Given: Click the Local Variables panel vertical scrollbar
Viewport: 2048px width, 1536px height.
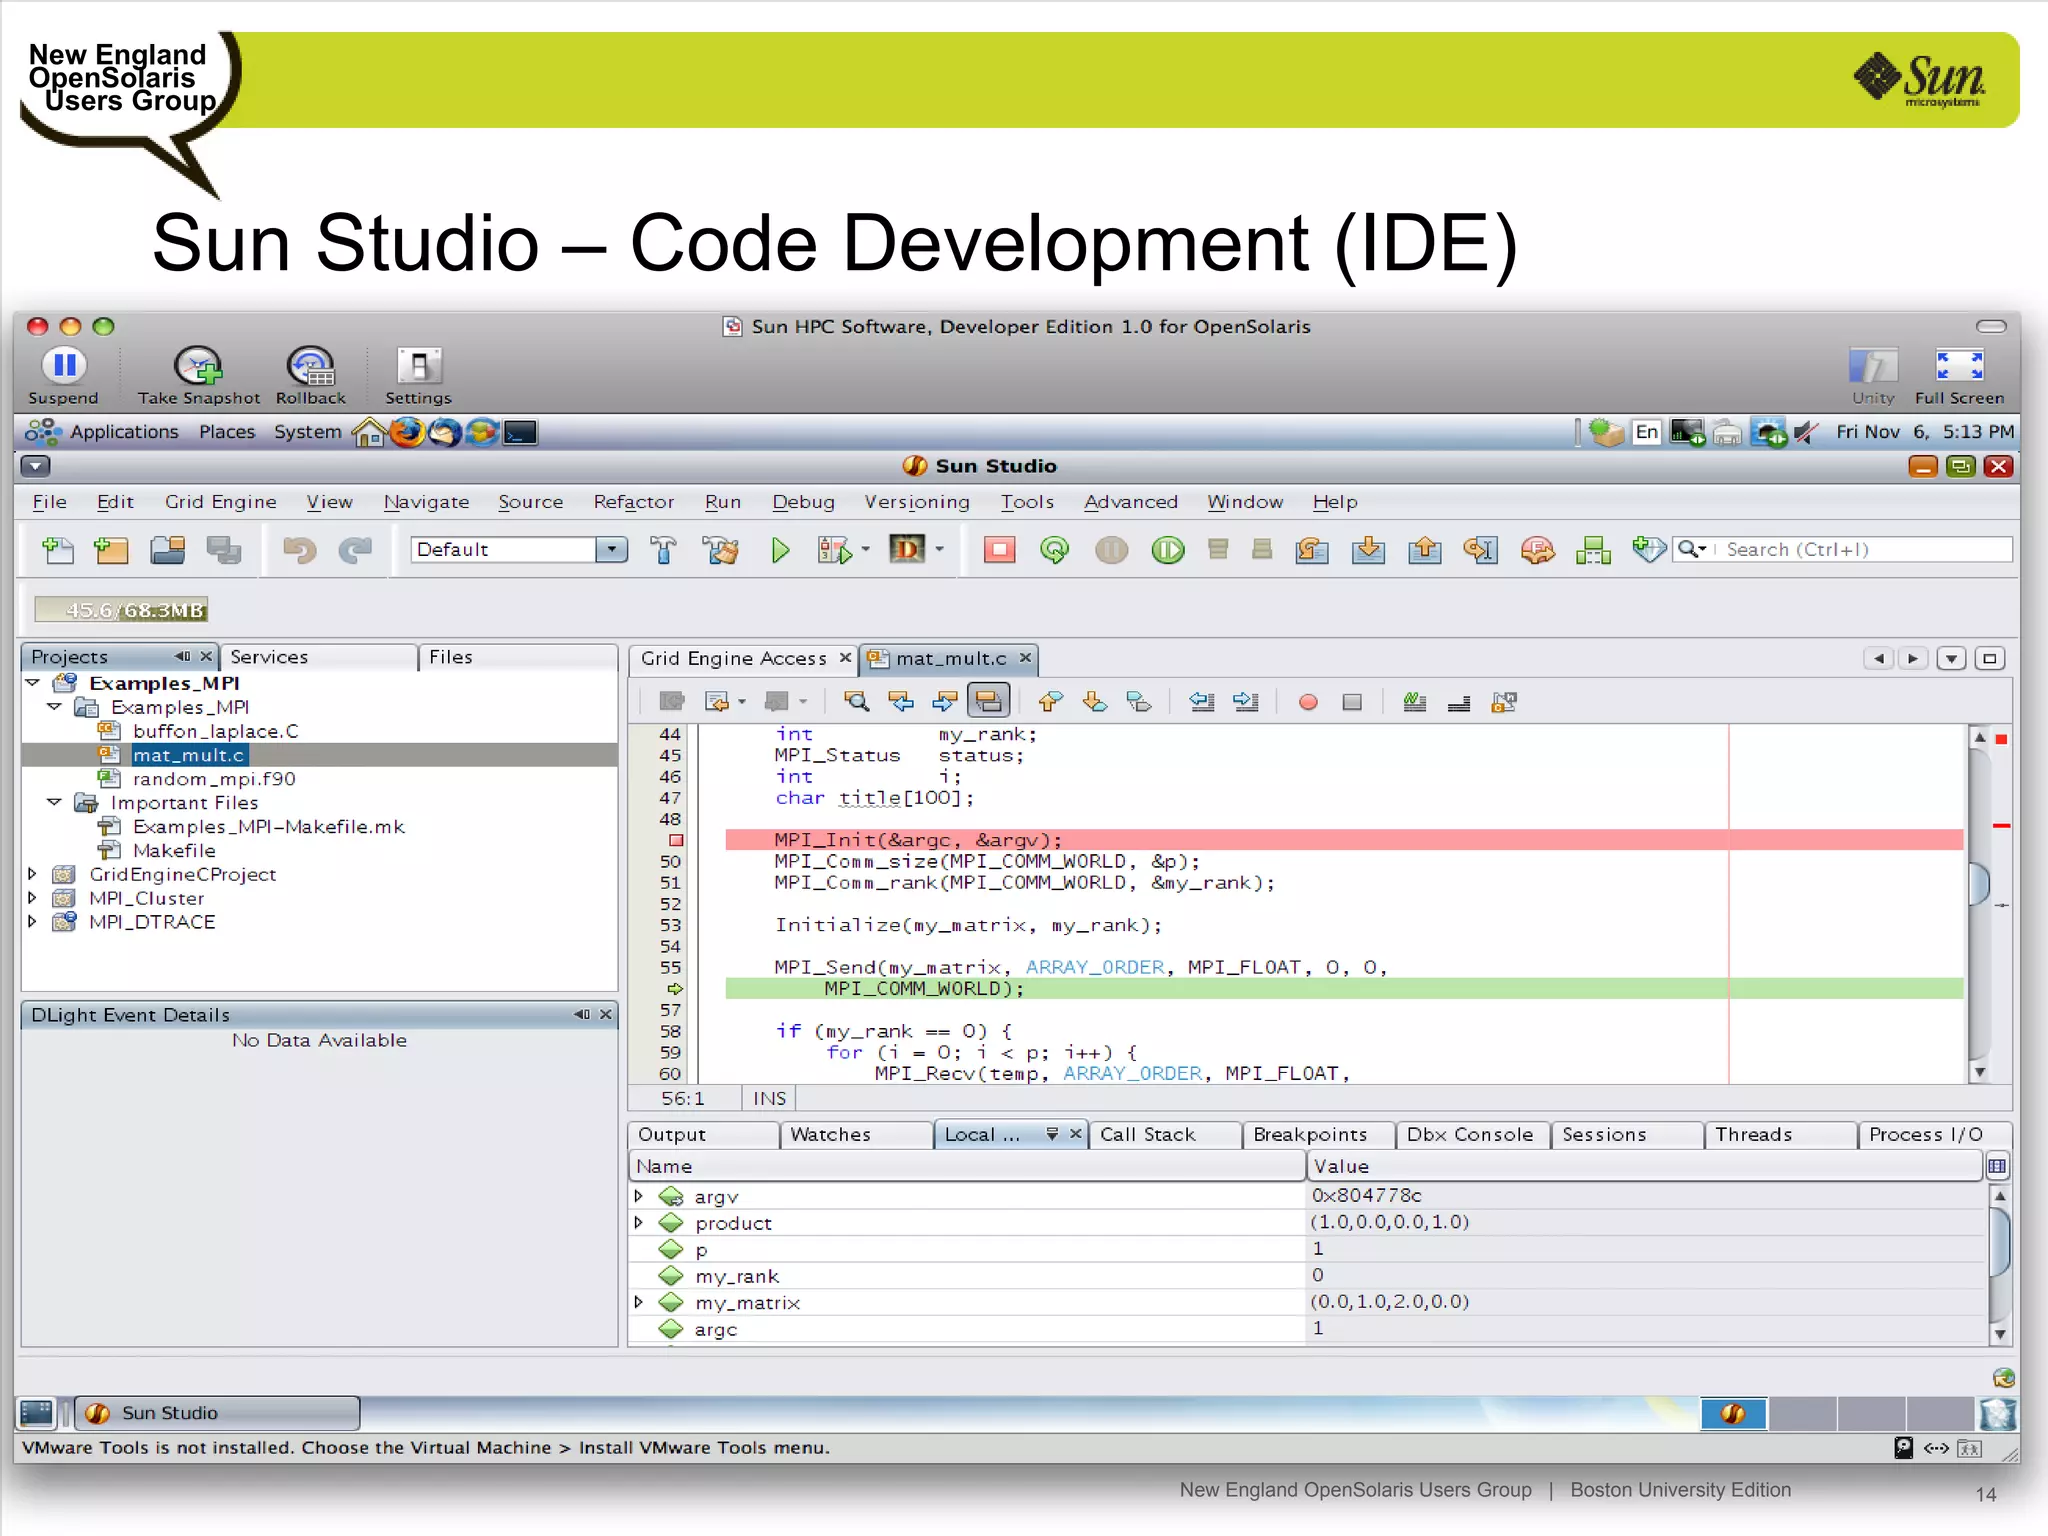Looking at the screenshot, I should click(1999, 1264).
